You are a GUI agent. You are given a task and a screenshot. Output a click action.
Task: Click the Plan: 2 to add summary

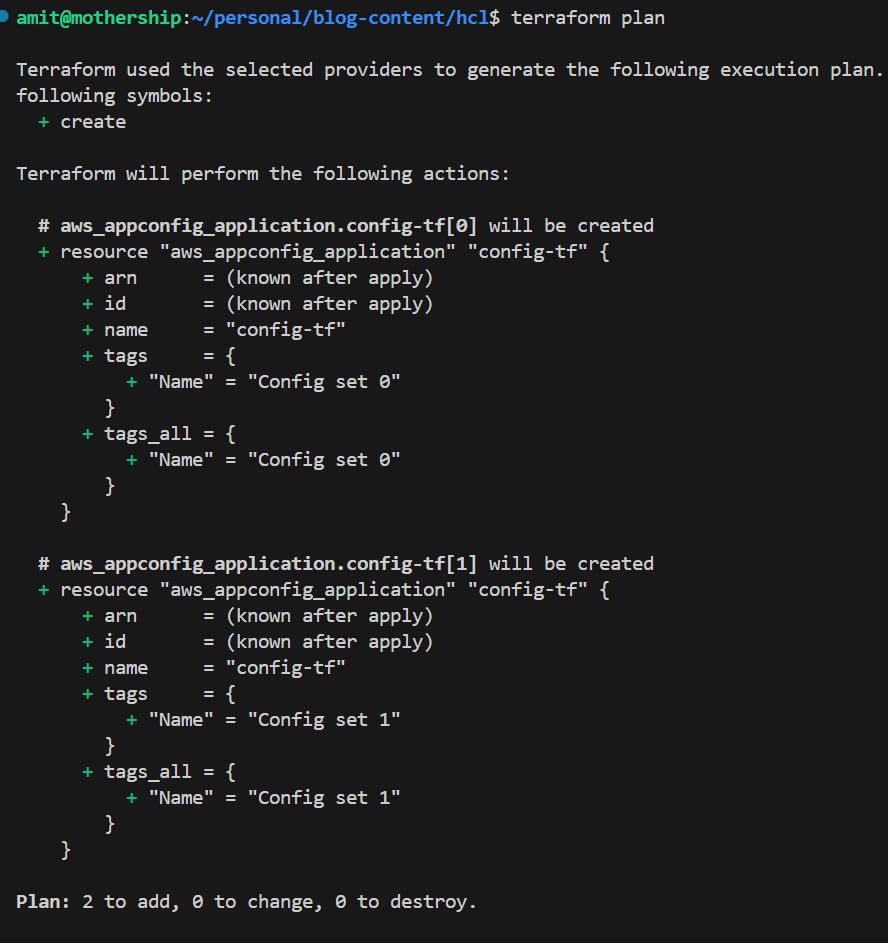(x=246, y=902)
